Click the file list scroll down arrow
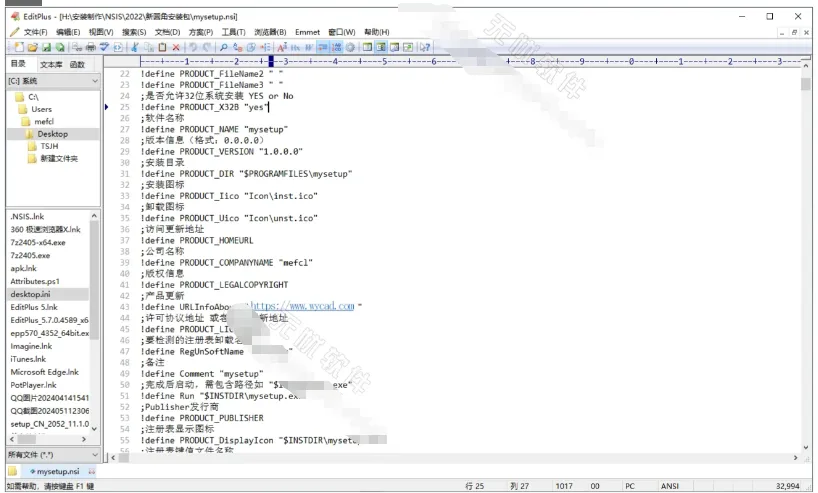818x493 pixels. coord(94,429)
